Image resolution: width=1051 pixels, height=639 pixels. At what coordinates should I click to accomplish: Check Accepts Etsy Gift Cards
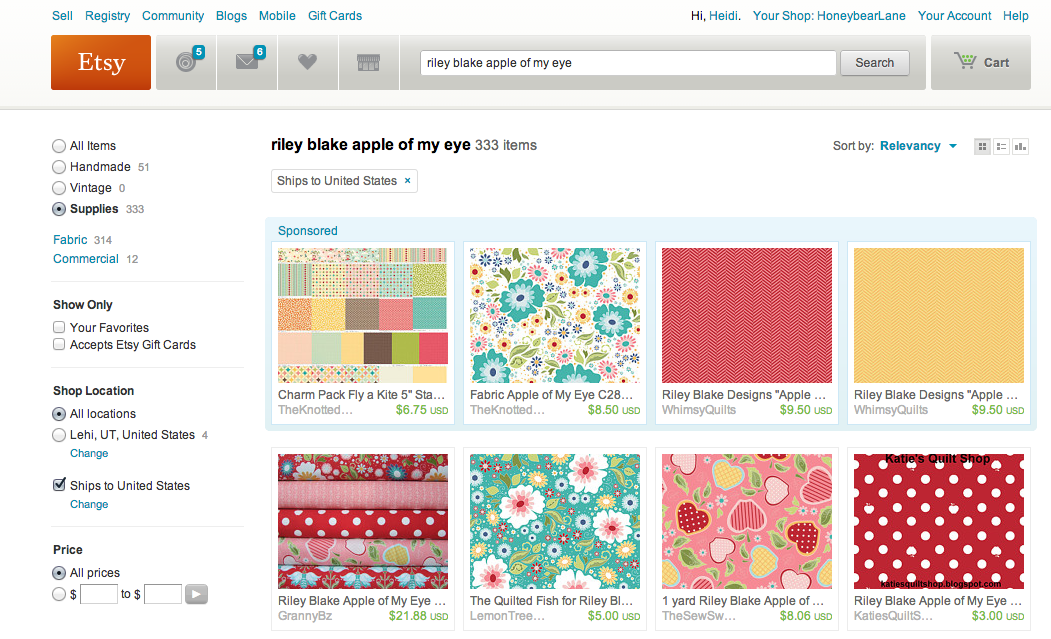59,345
